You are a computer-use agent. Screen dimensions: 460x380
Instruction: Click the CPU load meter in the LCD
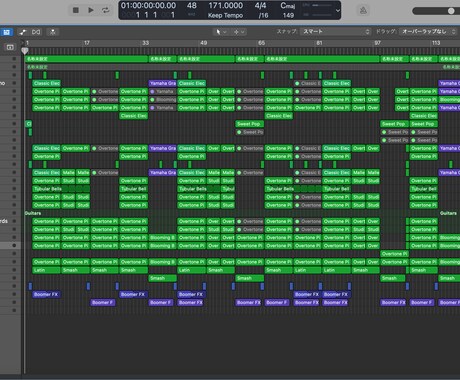pos(317,6)
